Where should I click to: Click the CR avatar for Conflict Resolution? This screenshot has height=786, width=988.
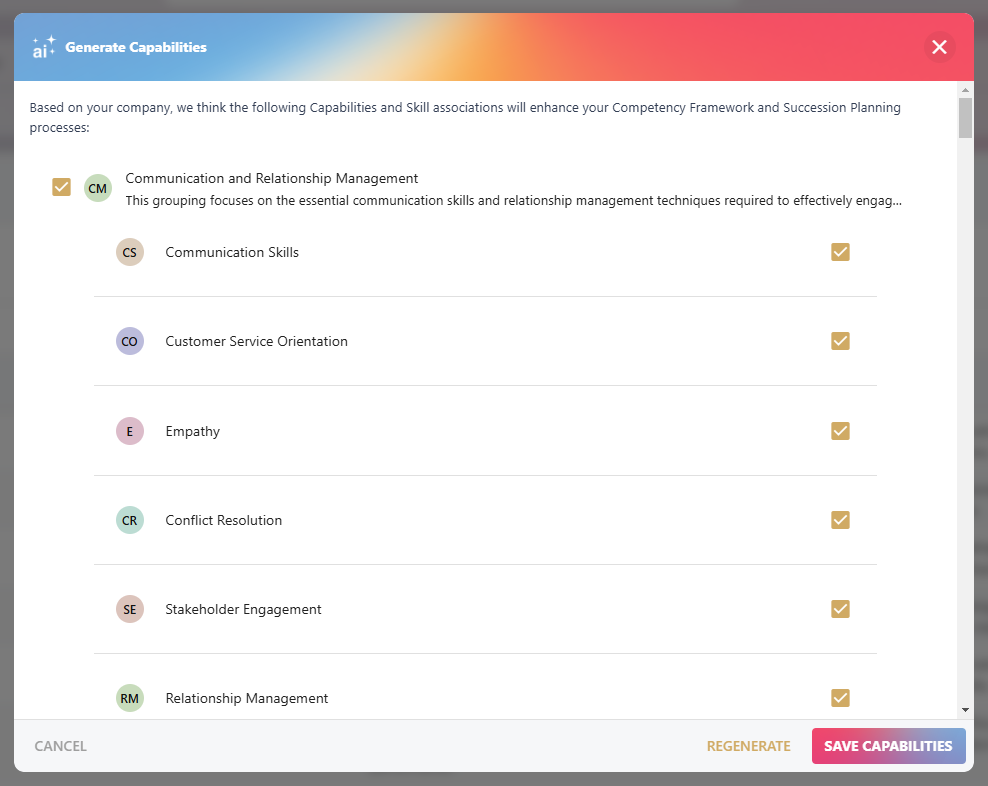click(x=130, y=520)
